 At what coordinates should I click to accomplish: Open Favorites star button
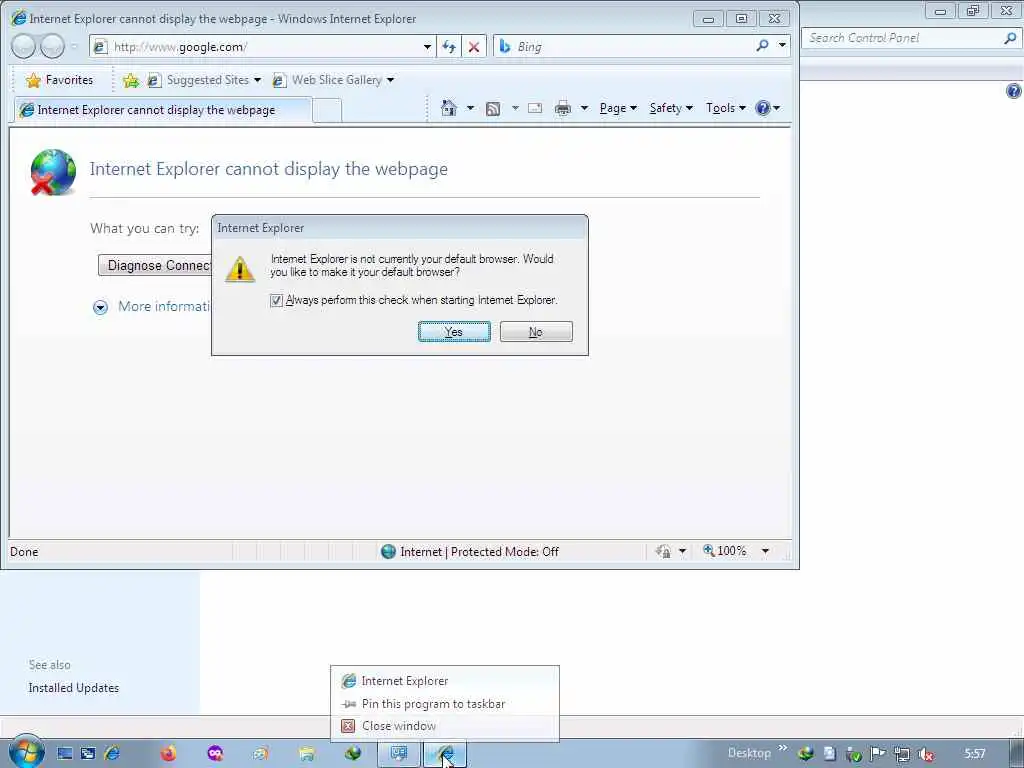(59, 80)
